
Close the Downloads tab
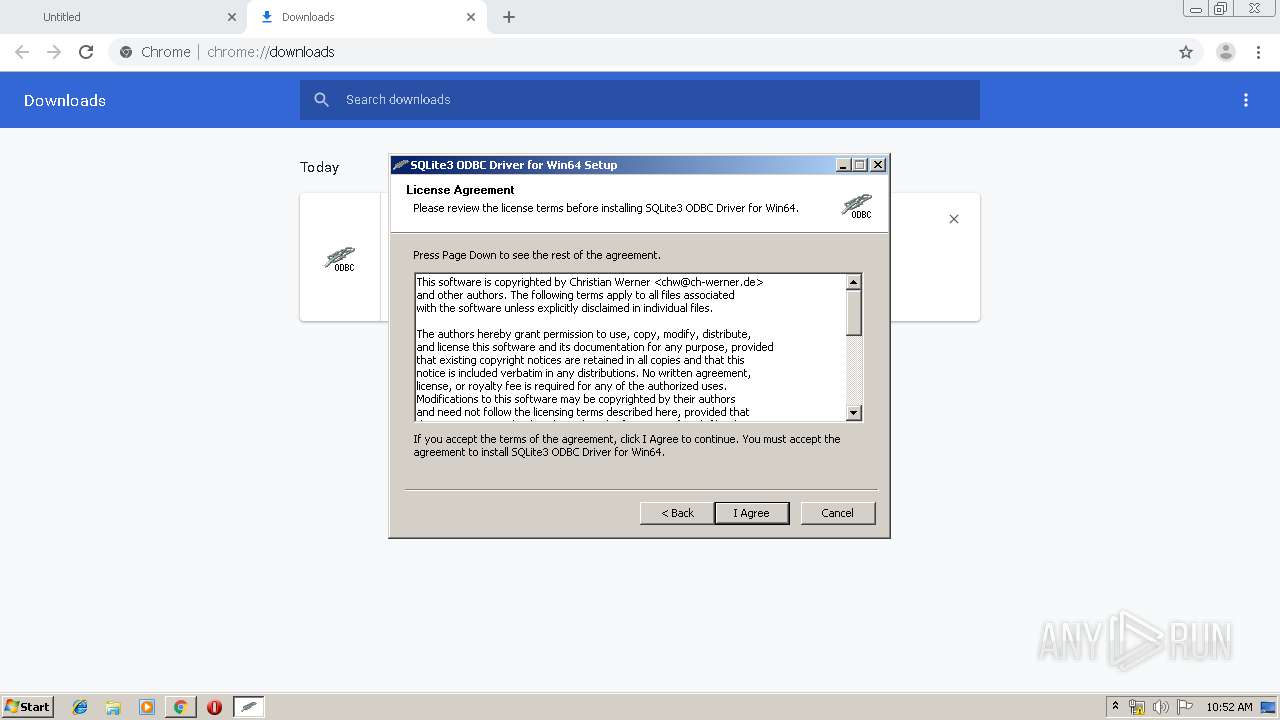471,17
